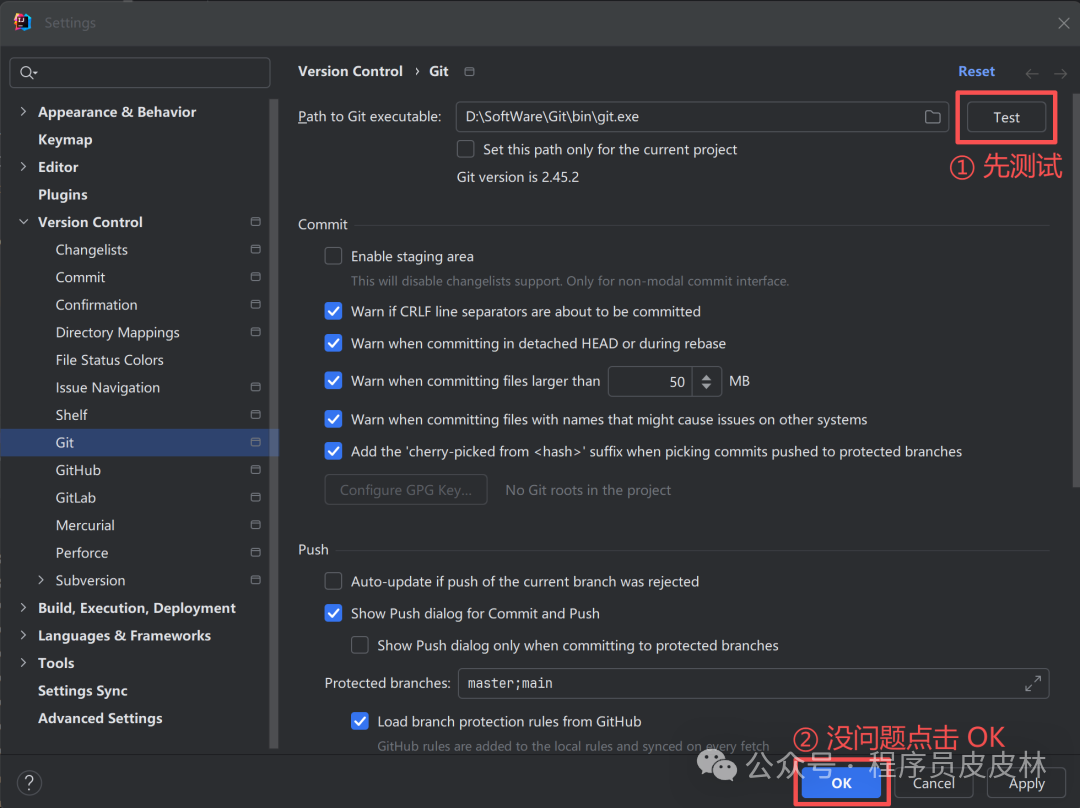1080x808 pixels.
Task: Click the settings search magnifier icon
Action: point(26,72)
